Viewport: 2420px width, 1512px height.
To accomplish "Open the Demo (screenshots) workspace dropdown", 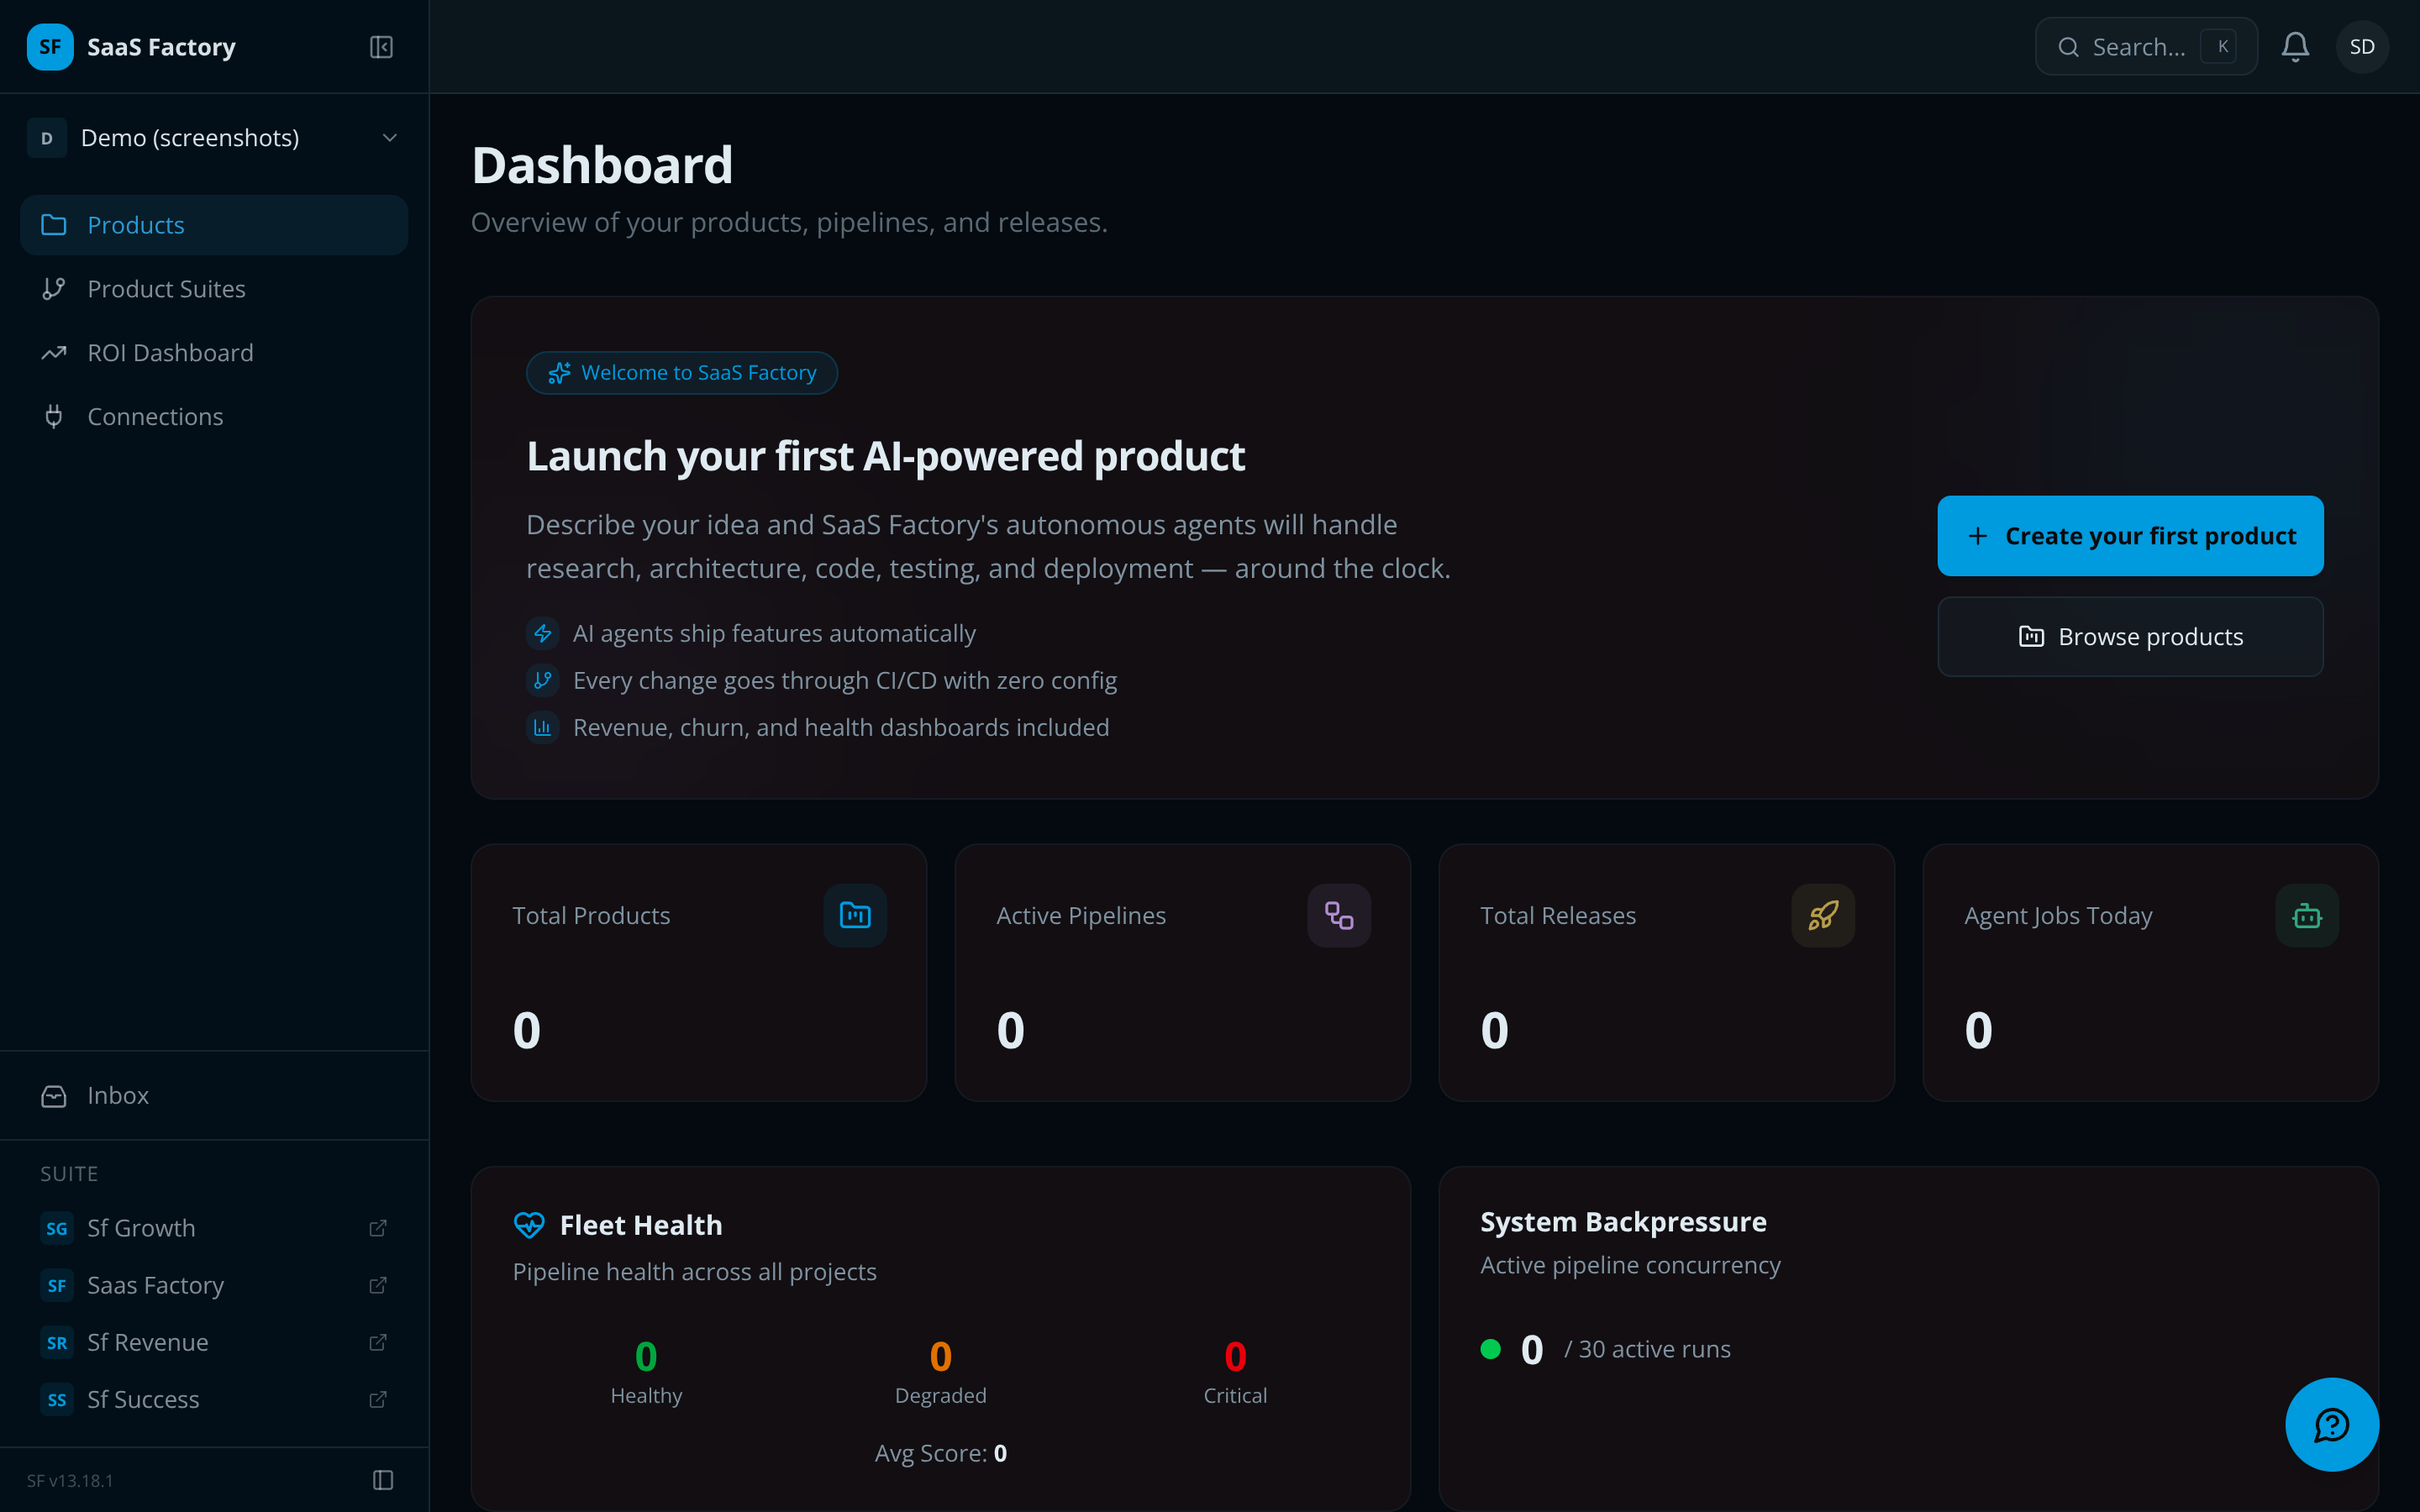I will tap(214, 138).
